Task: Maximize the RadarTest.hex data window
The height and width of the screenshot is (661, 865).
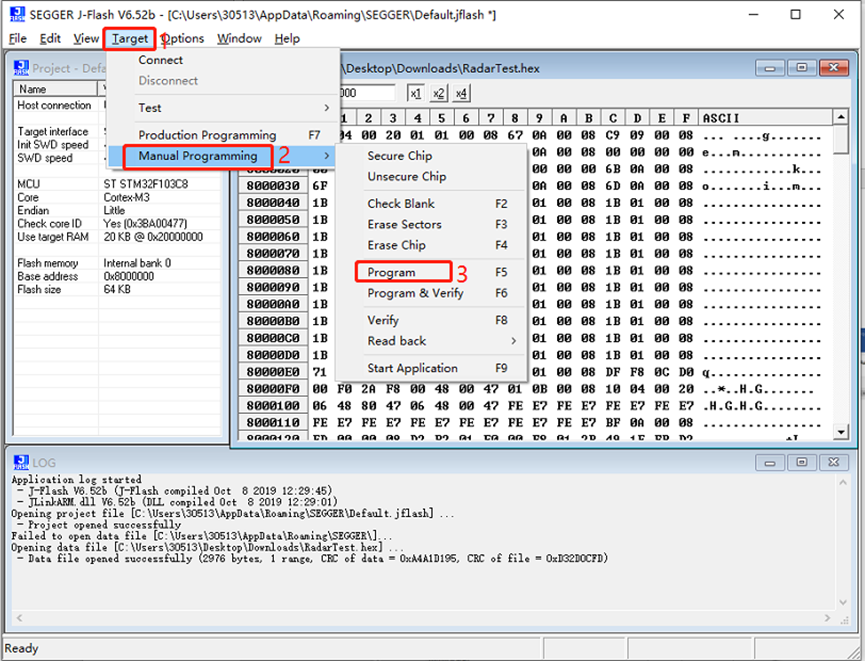Action: [x=802, y=68]
